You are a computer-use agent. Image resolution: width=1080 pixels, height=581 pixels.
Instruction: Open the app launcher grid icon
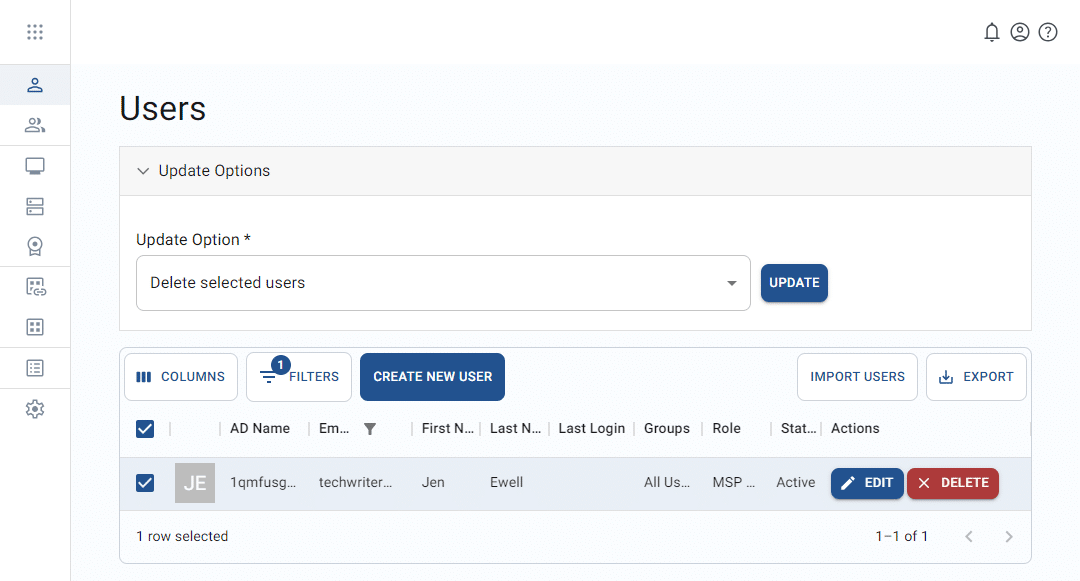coord(35,32)
